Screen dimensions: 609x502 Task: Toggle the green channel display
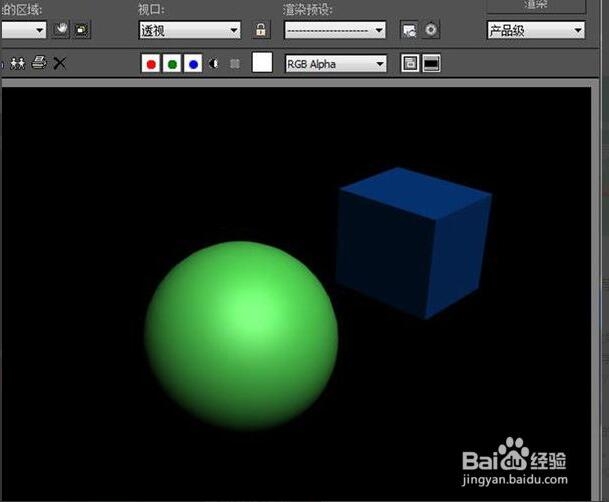pos(172,64)
